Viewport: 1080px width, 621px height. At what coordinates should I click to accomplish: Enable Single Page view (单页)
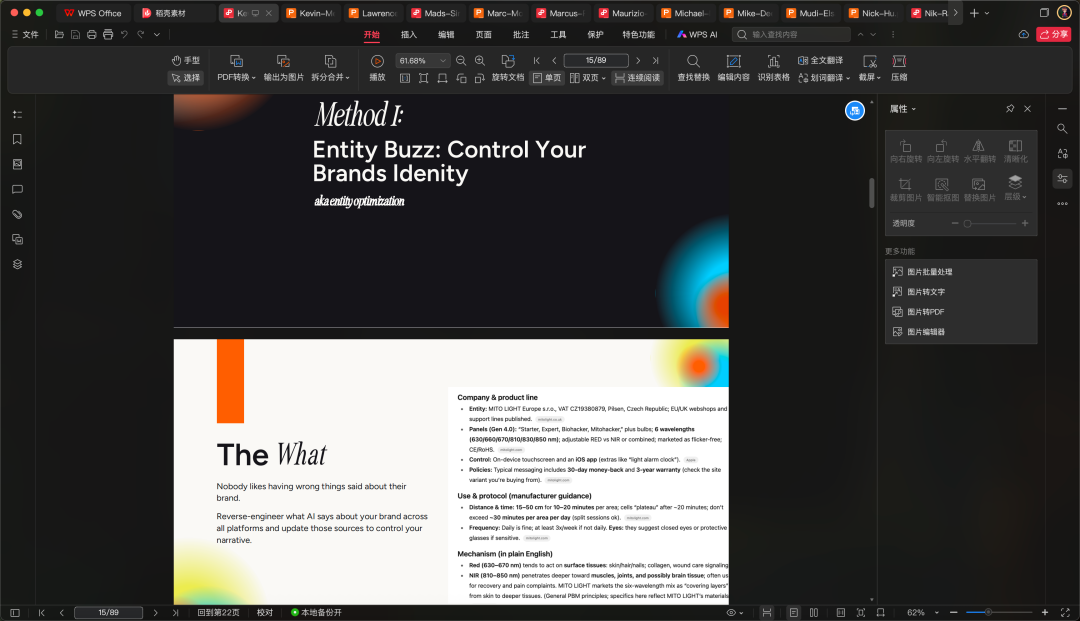coord(547,78)
